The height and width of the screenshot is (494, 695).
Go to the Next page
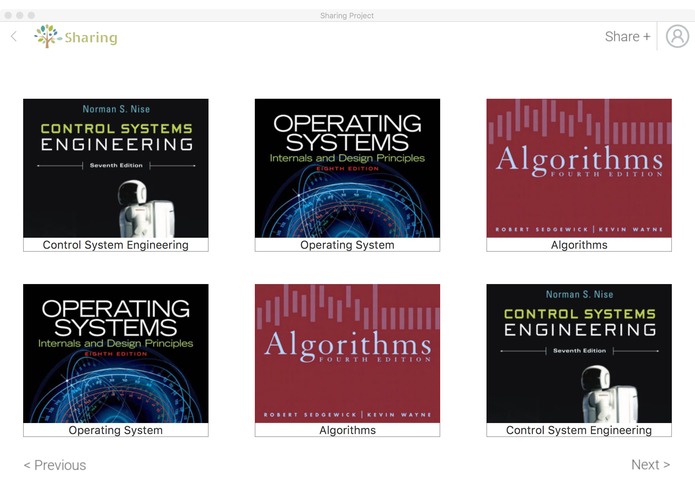click(650, 464)
